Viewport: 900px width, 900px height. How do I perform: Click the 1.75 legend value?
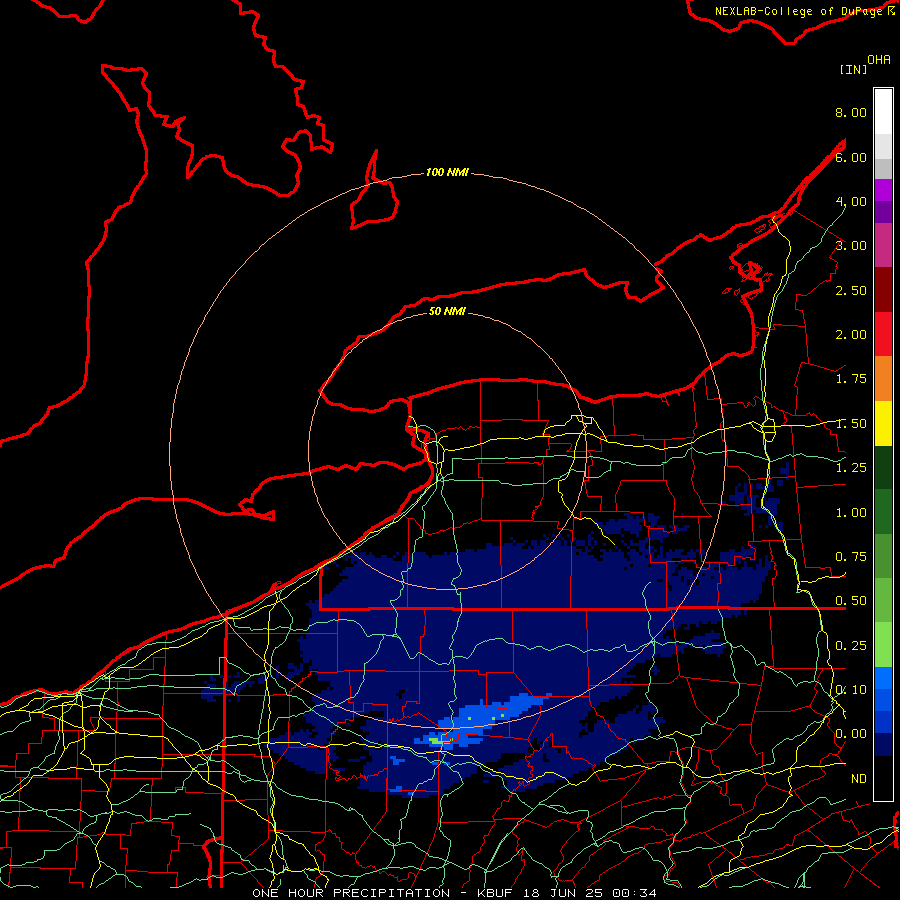tap(851, 379)
